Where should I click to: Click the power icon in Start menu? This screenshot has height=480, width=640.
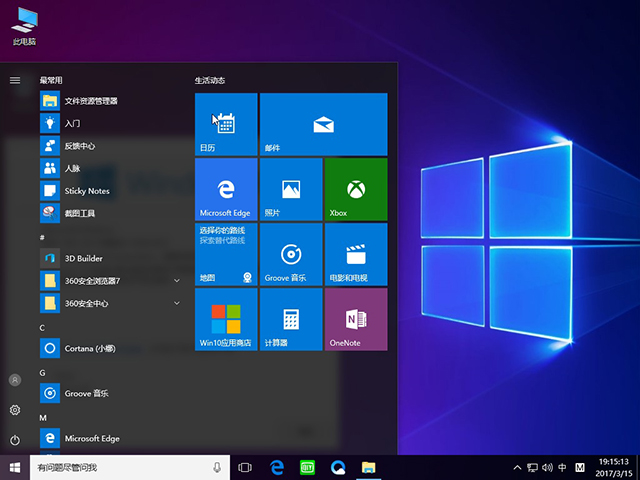point(15,440)
